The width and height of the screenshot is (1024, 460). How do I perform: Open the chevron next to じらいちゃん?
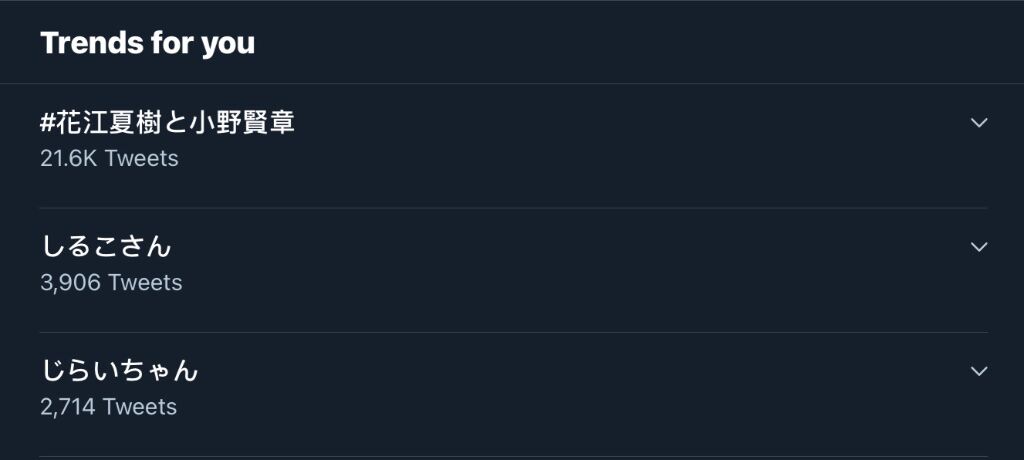pos(978,370)
